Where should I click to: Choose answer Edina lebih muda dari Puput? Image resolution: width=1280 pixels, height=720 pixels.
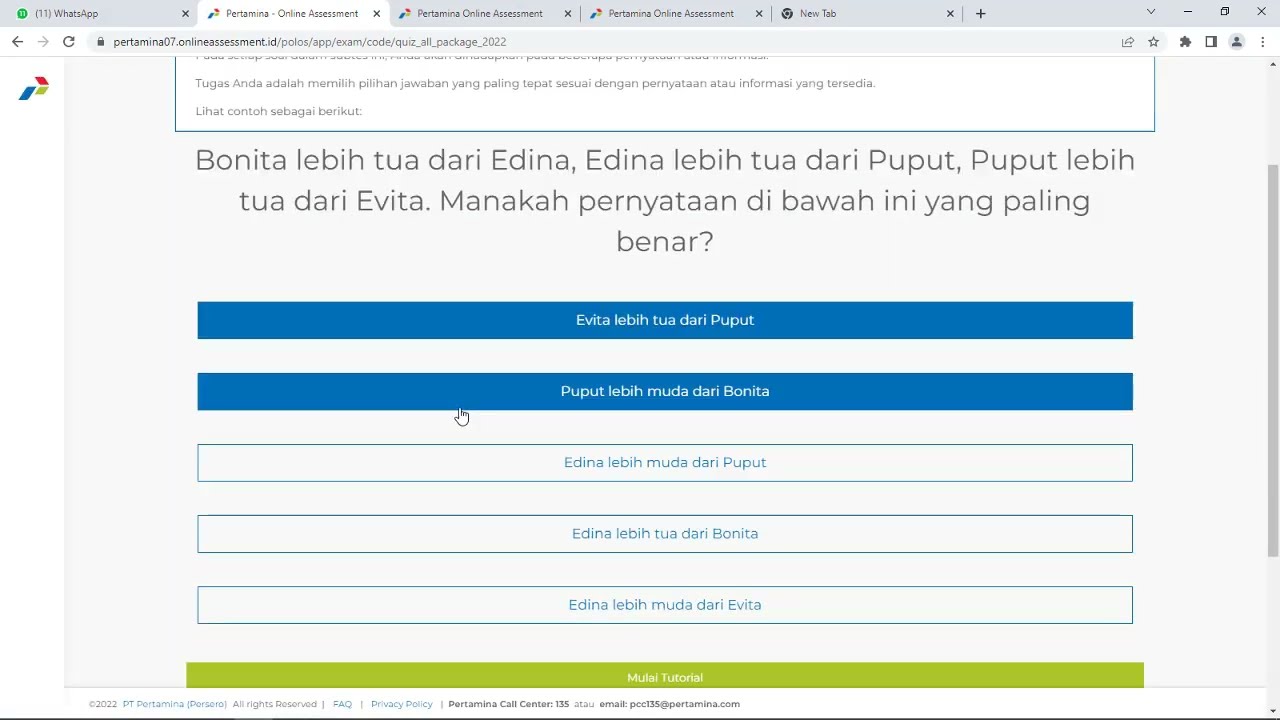[x=665, y=463]
